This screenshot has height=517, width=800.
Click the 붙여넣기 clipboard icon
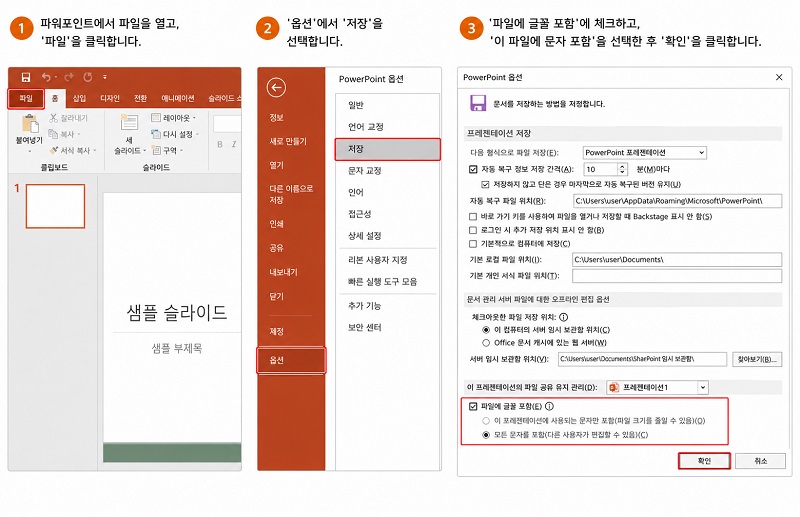tap(29, 124)
